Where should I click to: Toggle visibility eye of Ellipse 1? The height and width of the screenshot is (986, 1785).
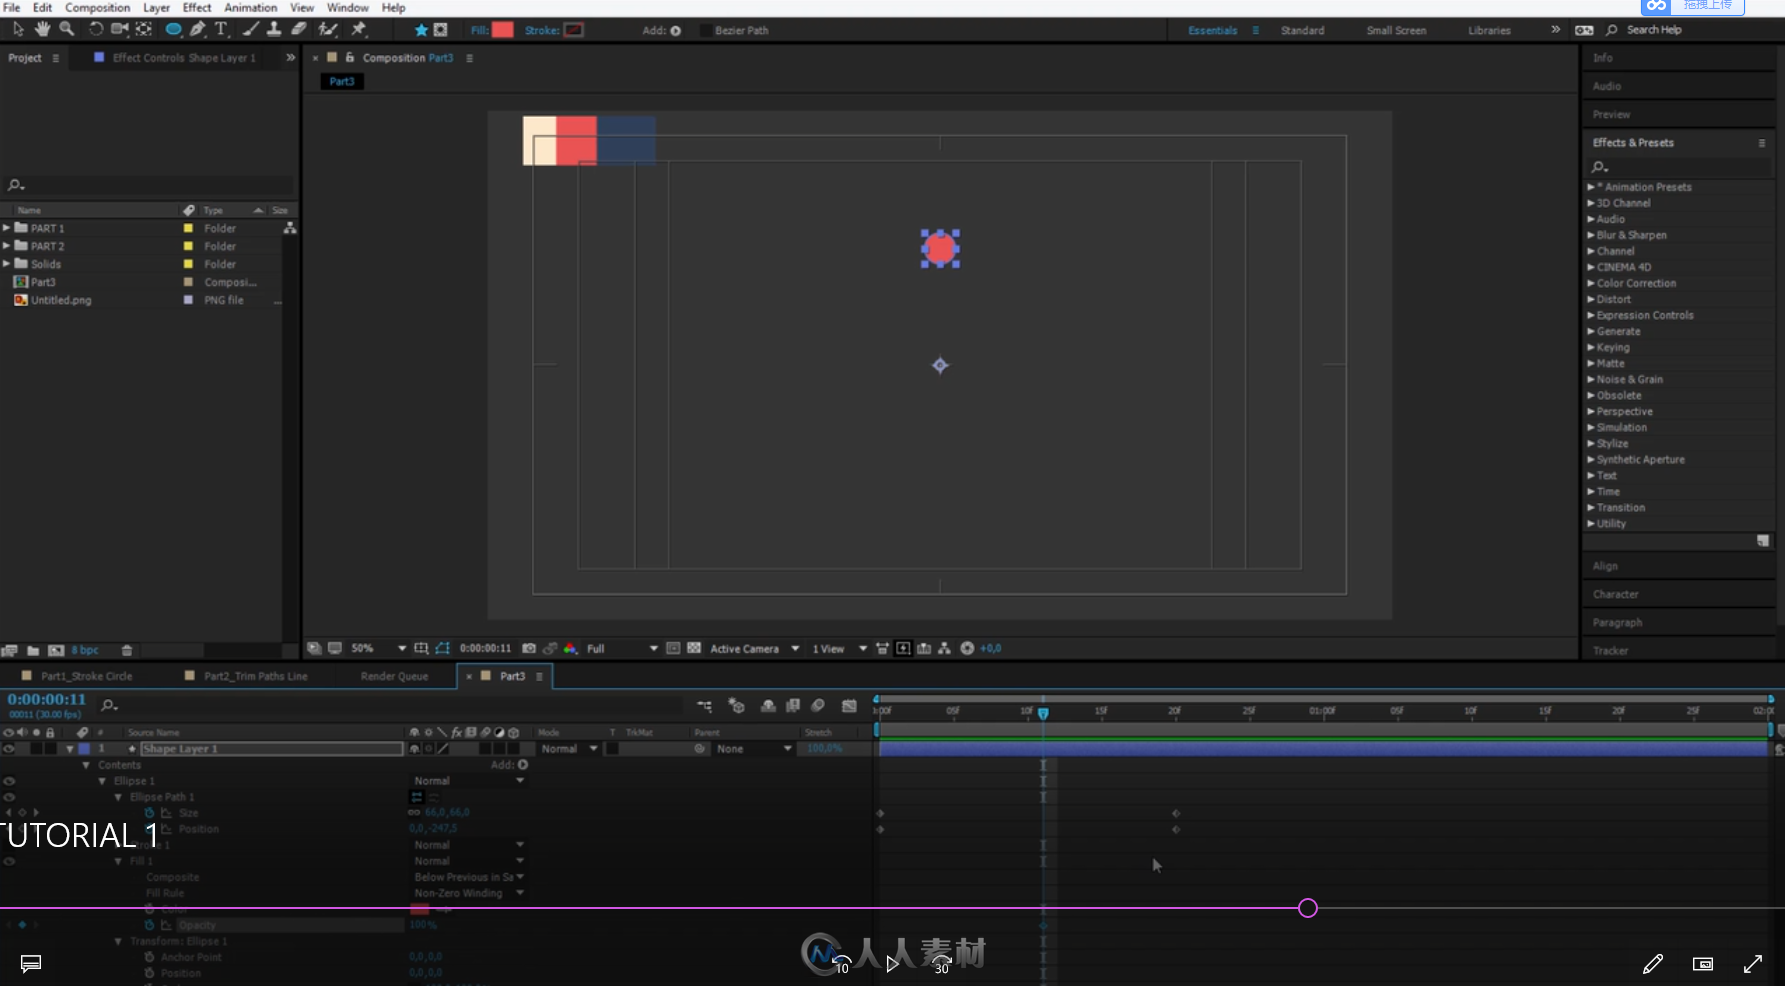9,781
